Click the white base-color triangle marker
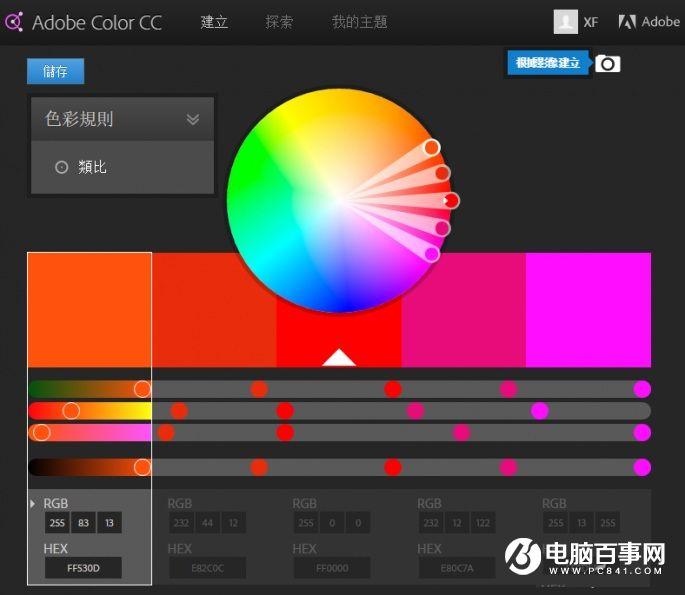This screenshot has height=595, width=685. click(x=339, y=357)
